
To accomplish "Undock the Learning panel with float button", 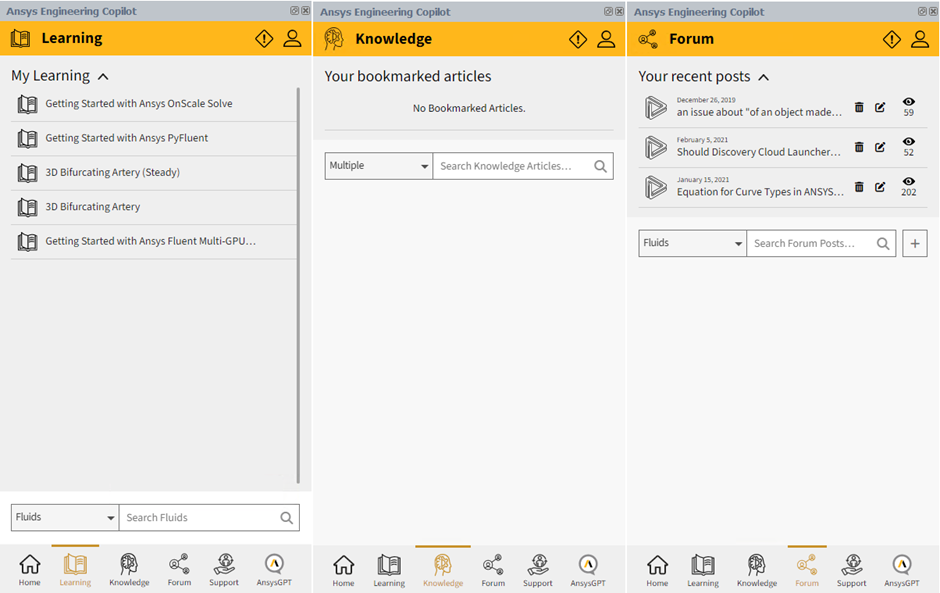I will (x=294, y=11).
